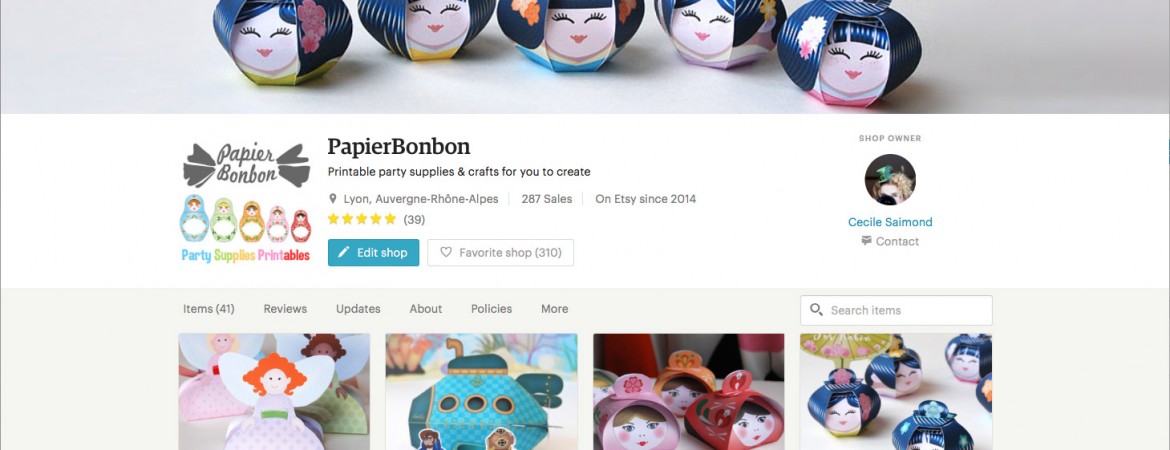Open the fairy doll item thumbnail

coord(274,392)
